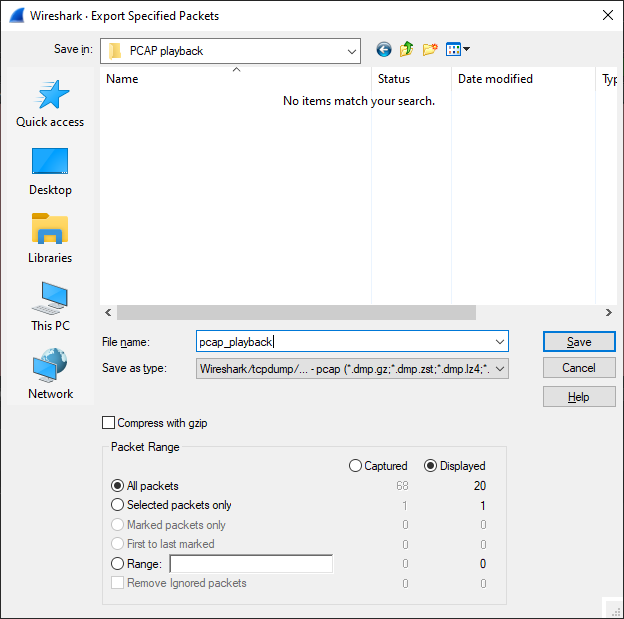Click the Back navigation arrow icon
Image resolution: width=624 pixels, height=619 pixels.
coord(384,50)
